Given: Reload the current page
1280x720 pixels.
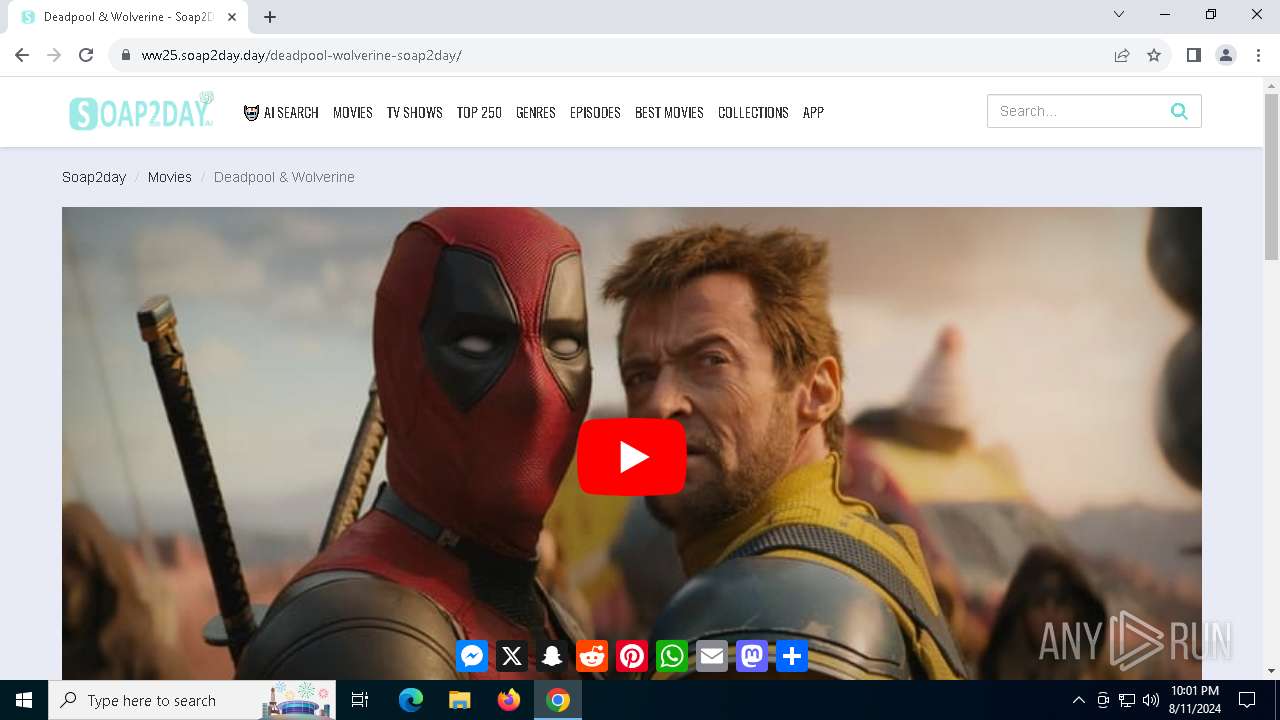Looking at the screenshot, I should click(x=86, y=55).
